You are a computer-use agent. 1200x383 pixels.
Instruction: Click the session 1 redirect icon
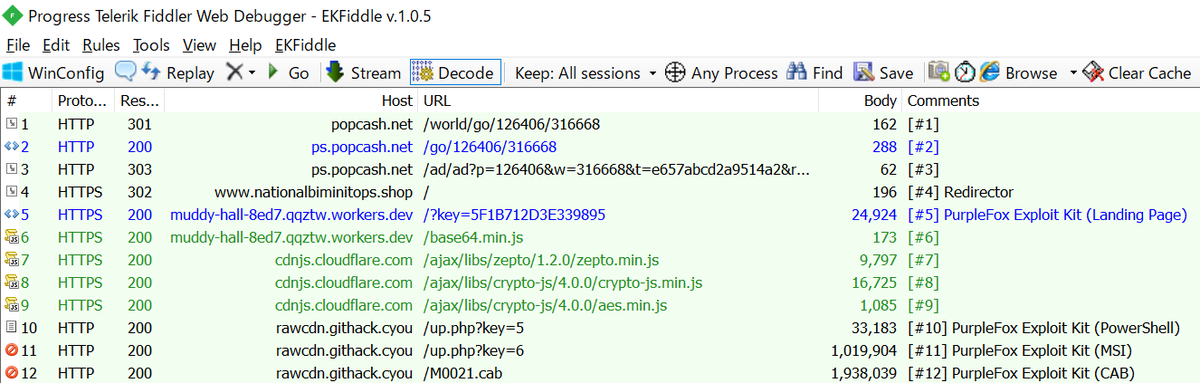coord(12,124)
